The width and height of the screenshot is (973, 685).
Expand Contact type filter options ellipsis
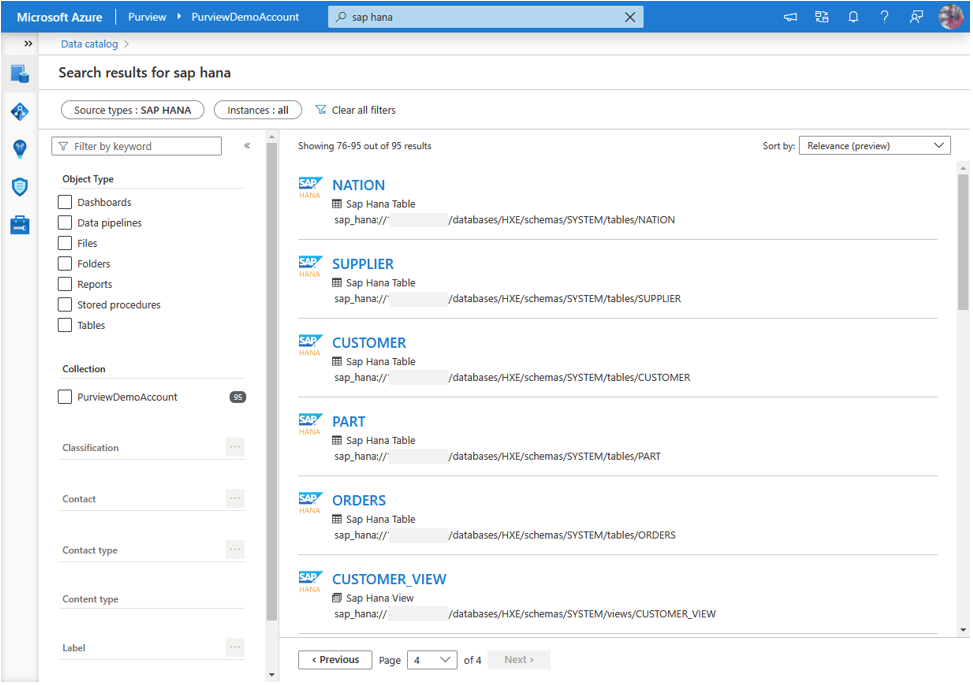coord(235,550)
